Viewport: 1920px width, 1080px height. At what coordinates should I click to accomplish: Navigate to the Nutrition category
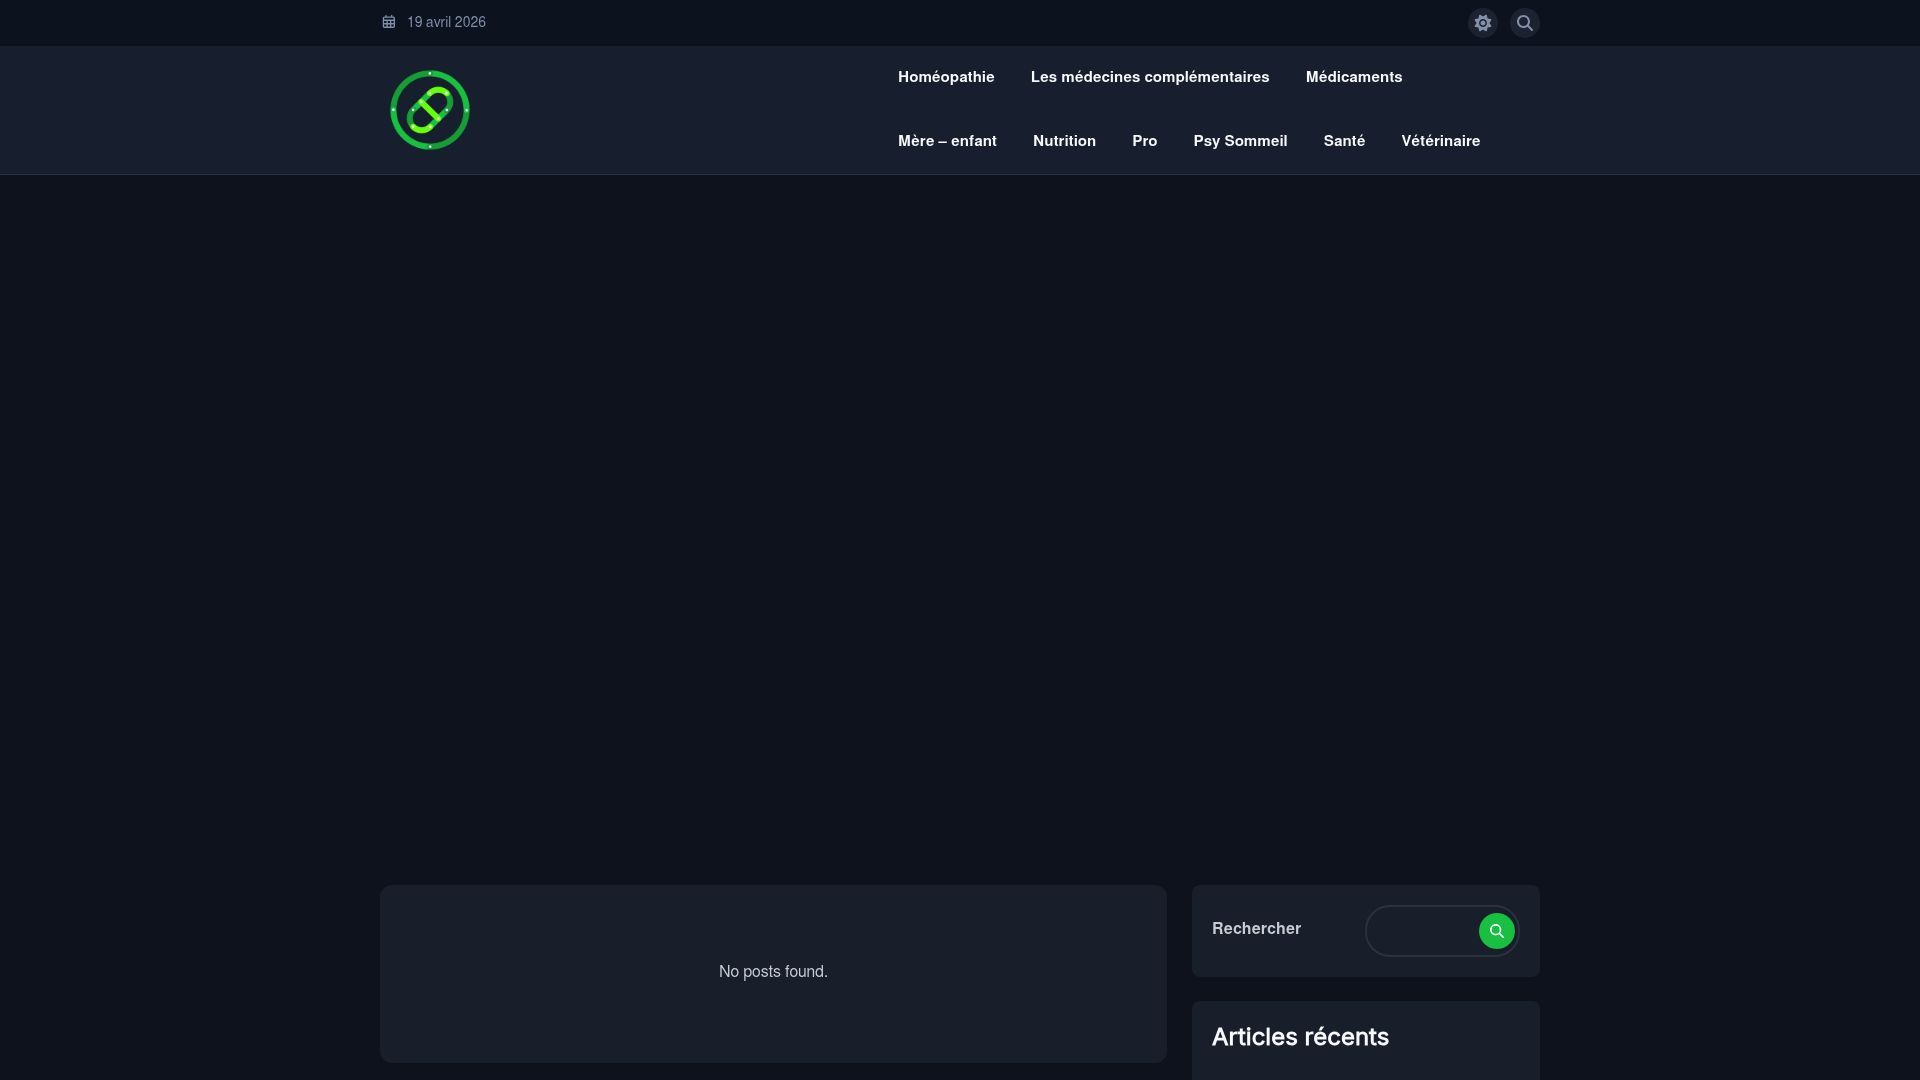pyautogui.click(x=1064, y=141)
